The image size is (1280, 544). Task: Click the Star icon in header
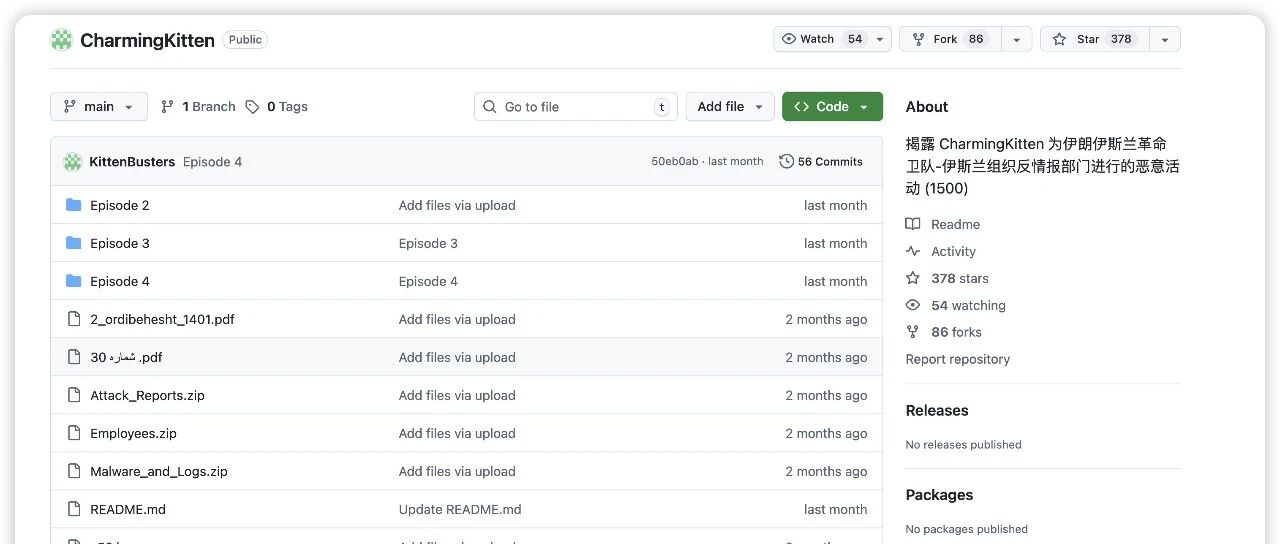coord(1059,39)
